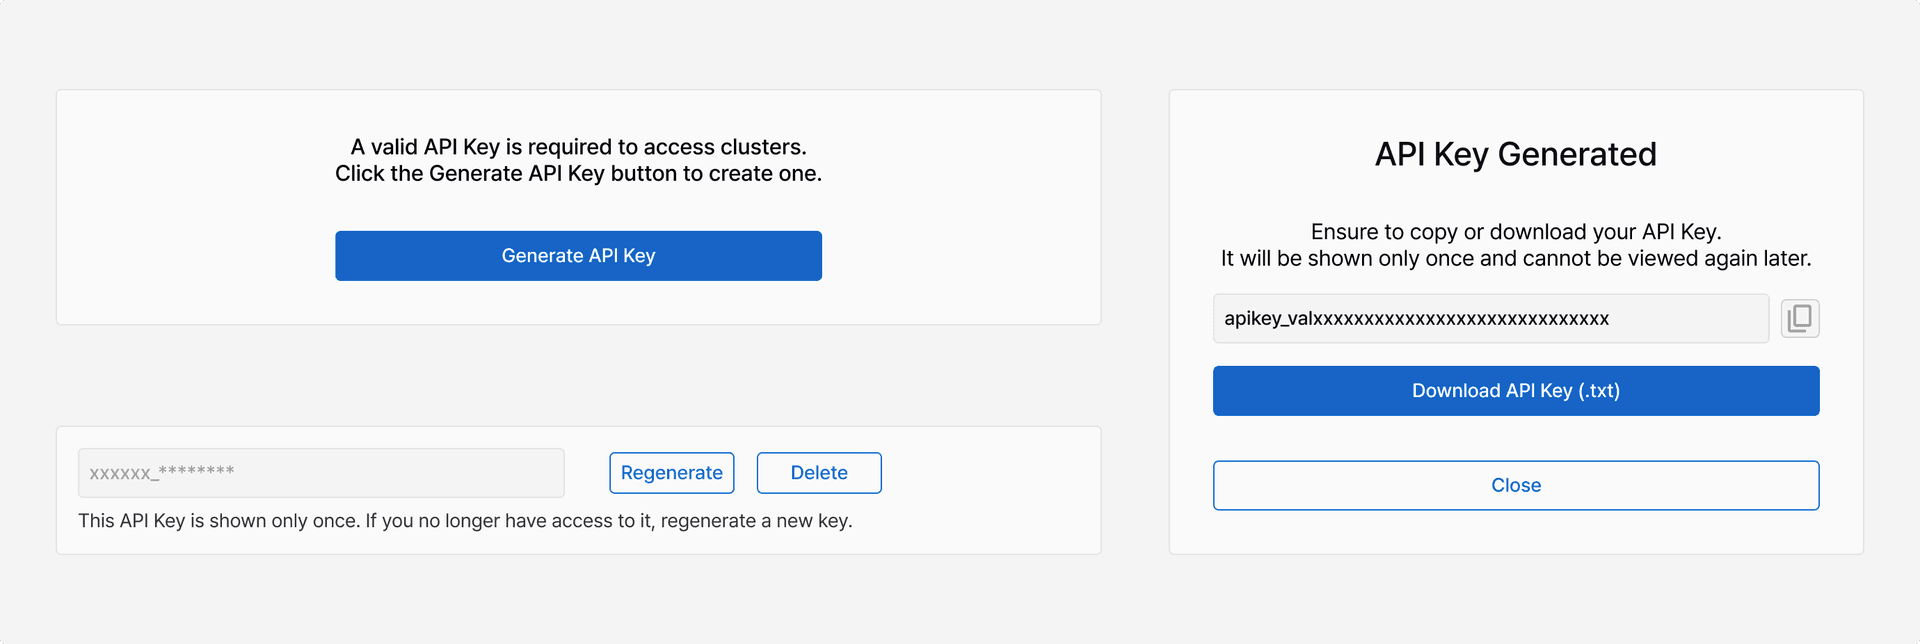Activate the blue Download API Key button
Image resolution: width=1920 pixels, height=644 pixels.
point(1515,390)
